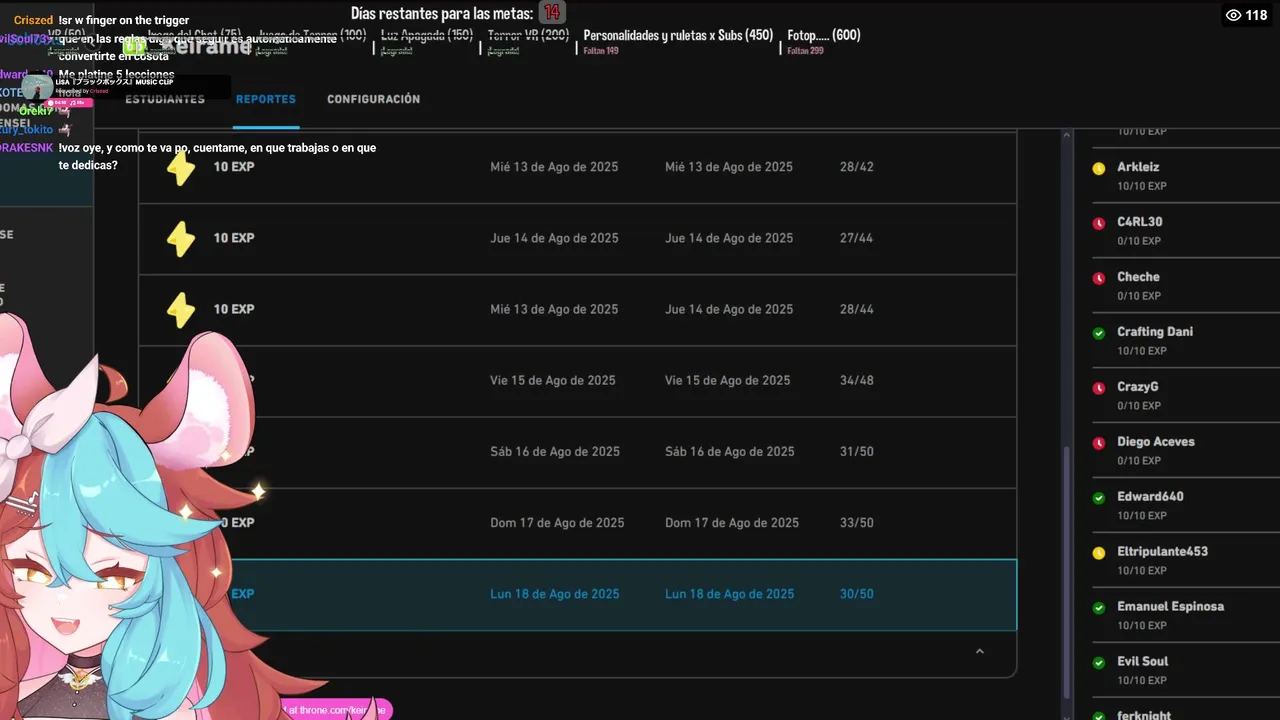Click red status icon beside C4RL30
The image size is (1280, 720).
coord(1098,223)
